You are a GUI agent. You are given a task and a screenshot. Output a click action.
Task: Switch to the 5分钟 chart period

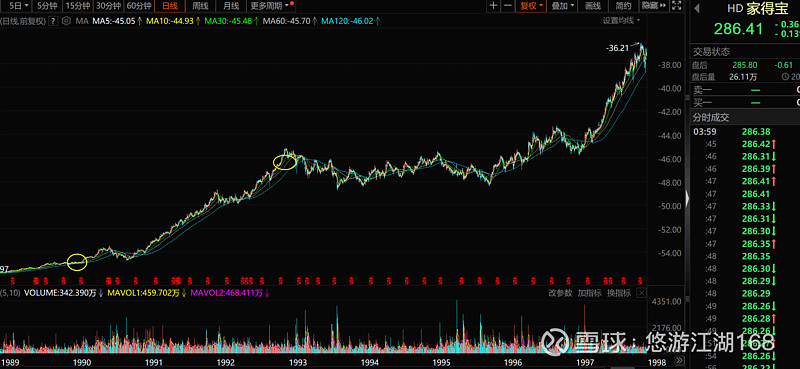[x=47, y=6]
